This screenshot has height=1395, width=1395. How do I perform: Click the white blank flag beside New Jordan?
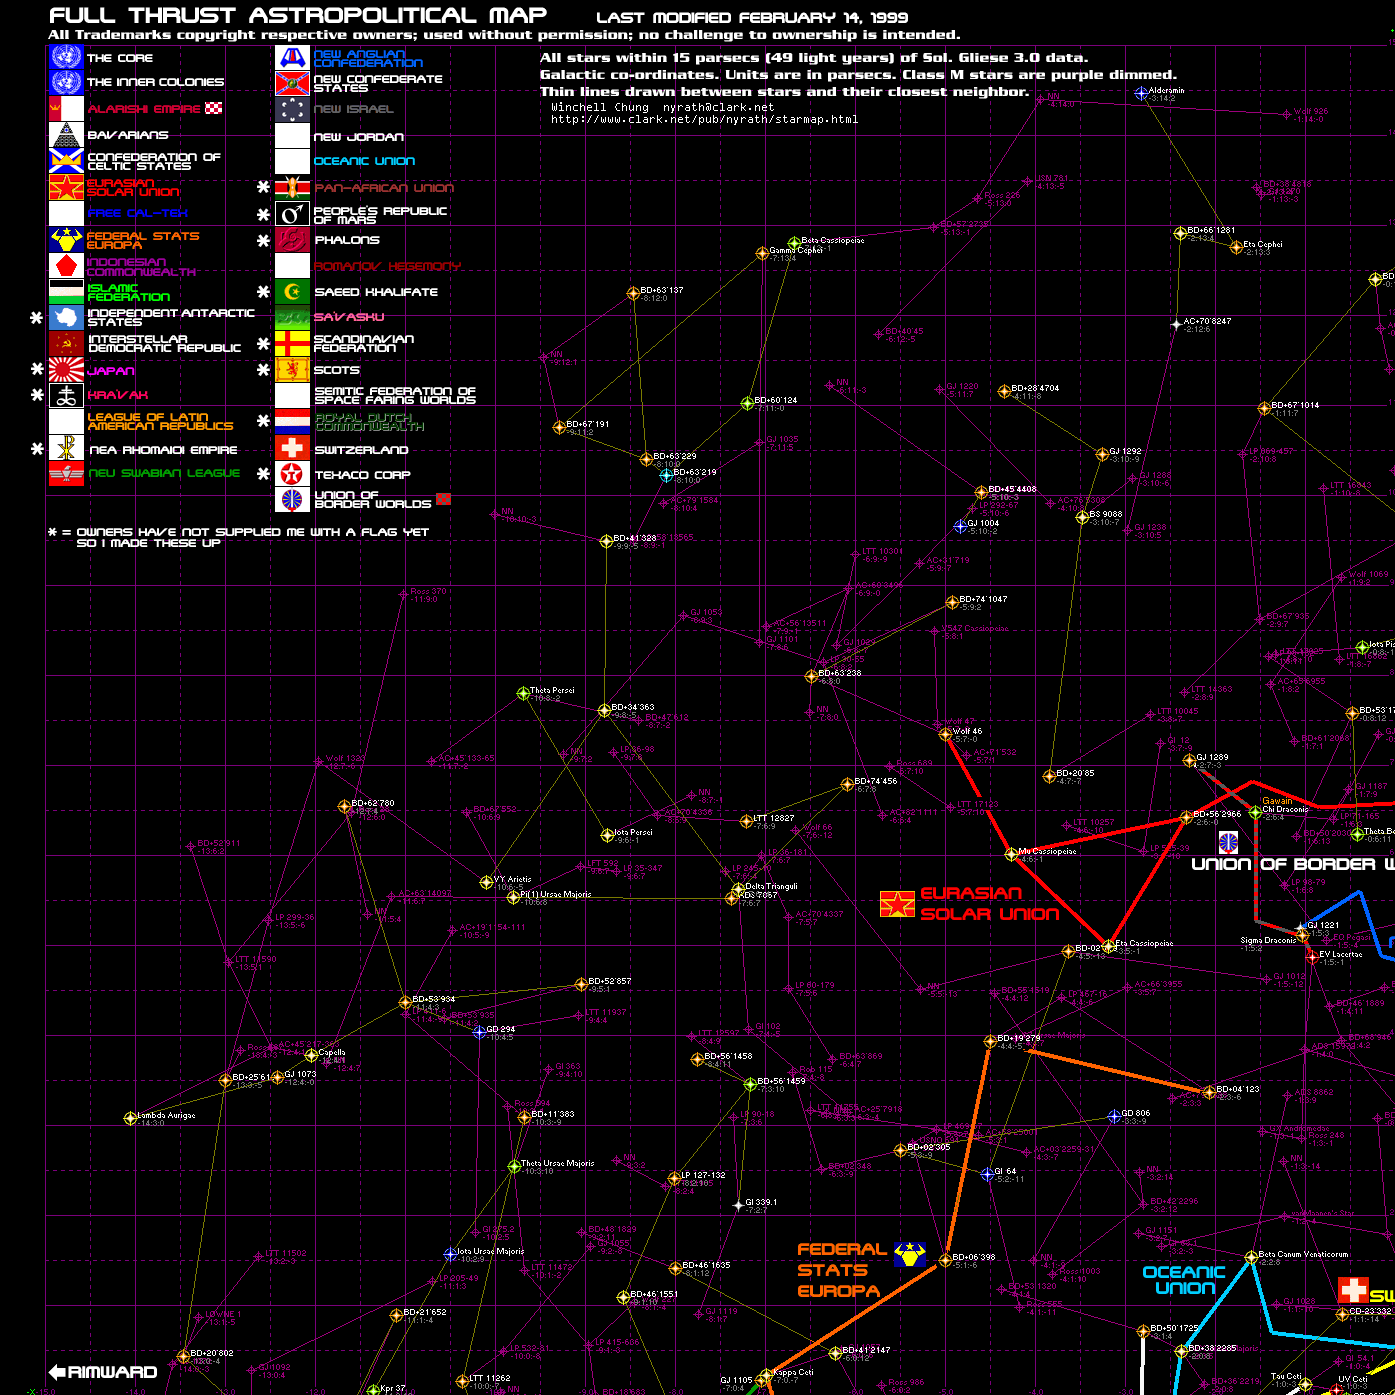point(292,136)
